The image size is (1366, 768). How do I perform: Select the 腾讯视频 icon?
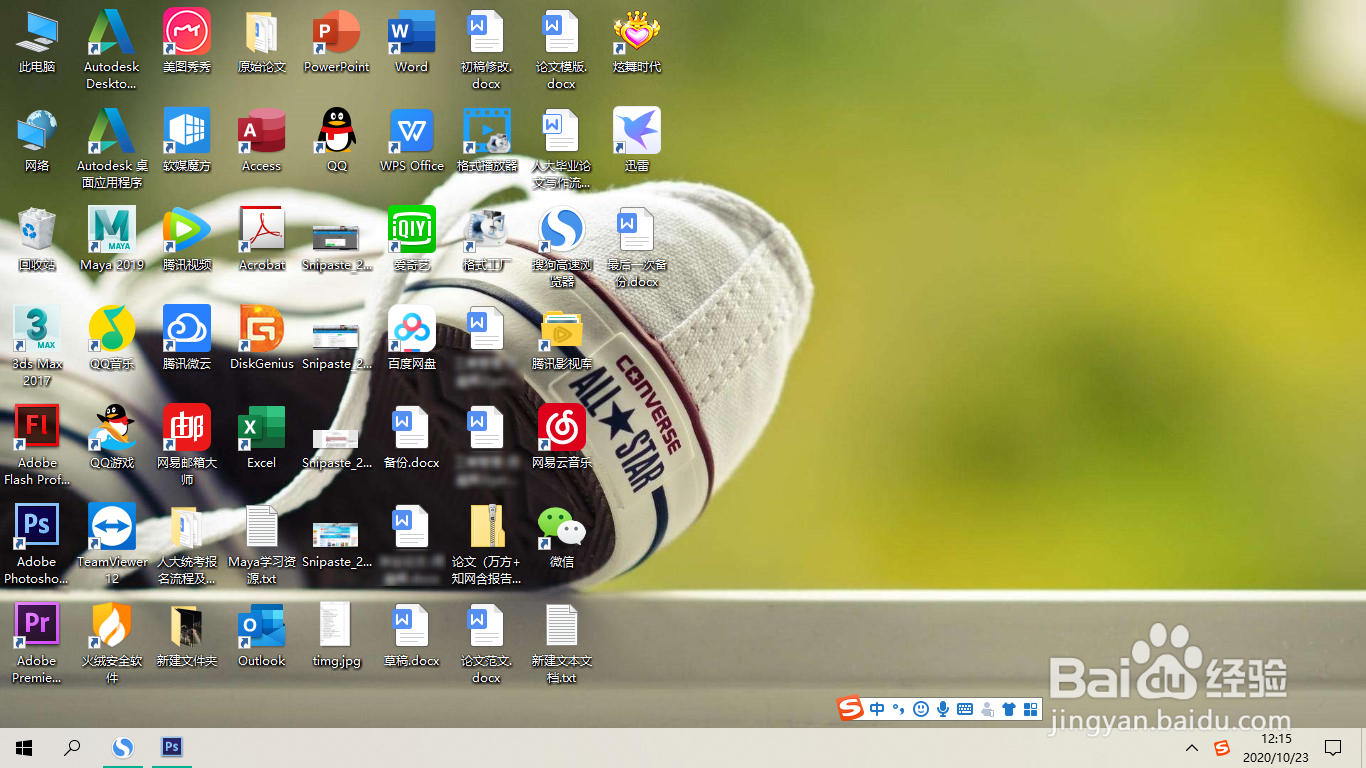pos(187,240)
